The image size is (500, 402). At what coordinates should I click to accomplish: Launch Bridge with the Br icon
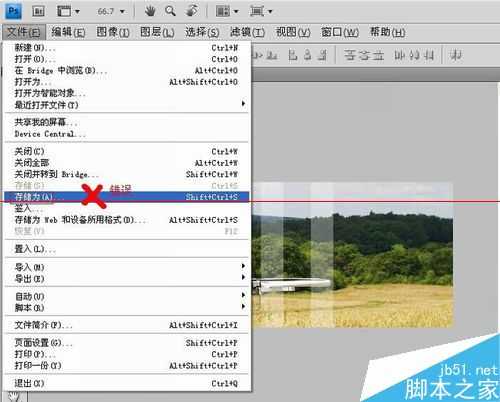coord(39,11)
